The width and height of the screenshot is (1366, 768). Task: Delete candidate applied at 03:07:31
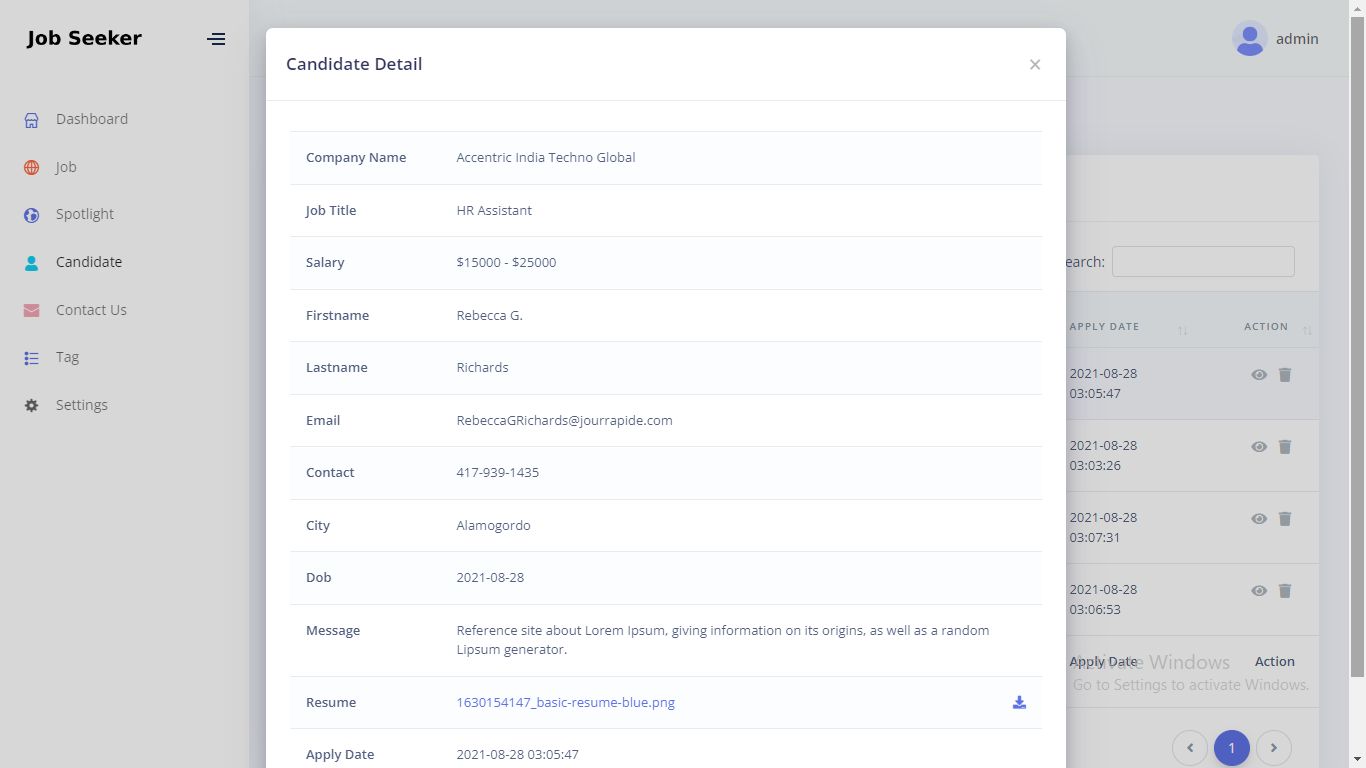[x=1285, y=519]
